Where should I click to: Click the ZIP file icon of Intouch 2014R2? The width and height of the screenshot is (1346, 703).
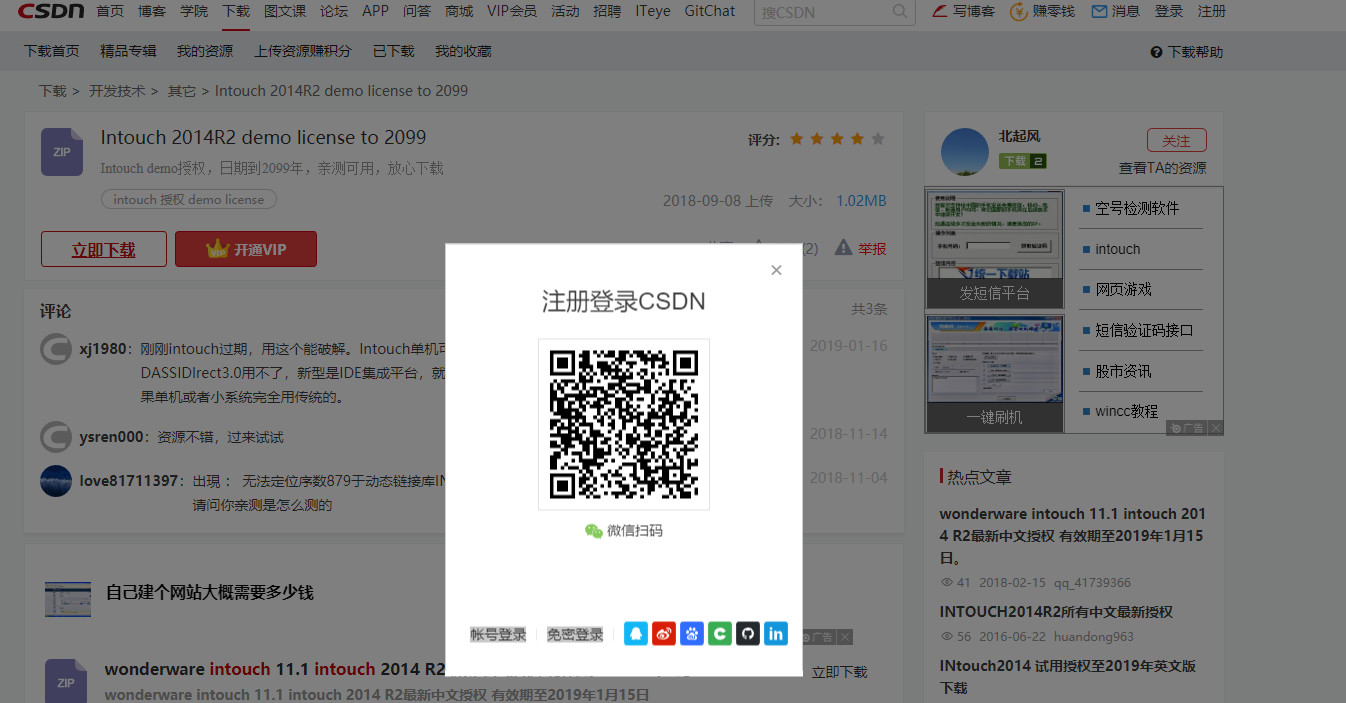pyautogui.click(x=62, y=151)
